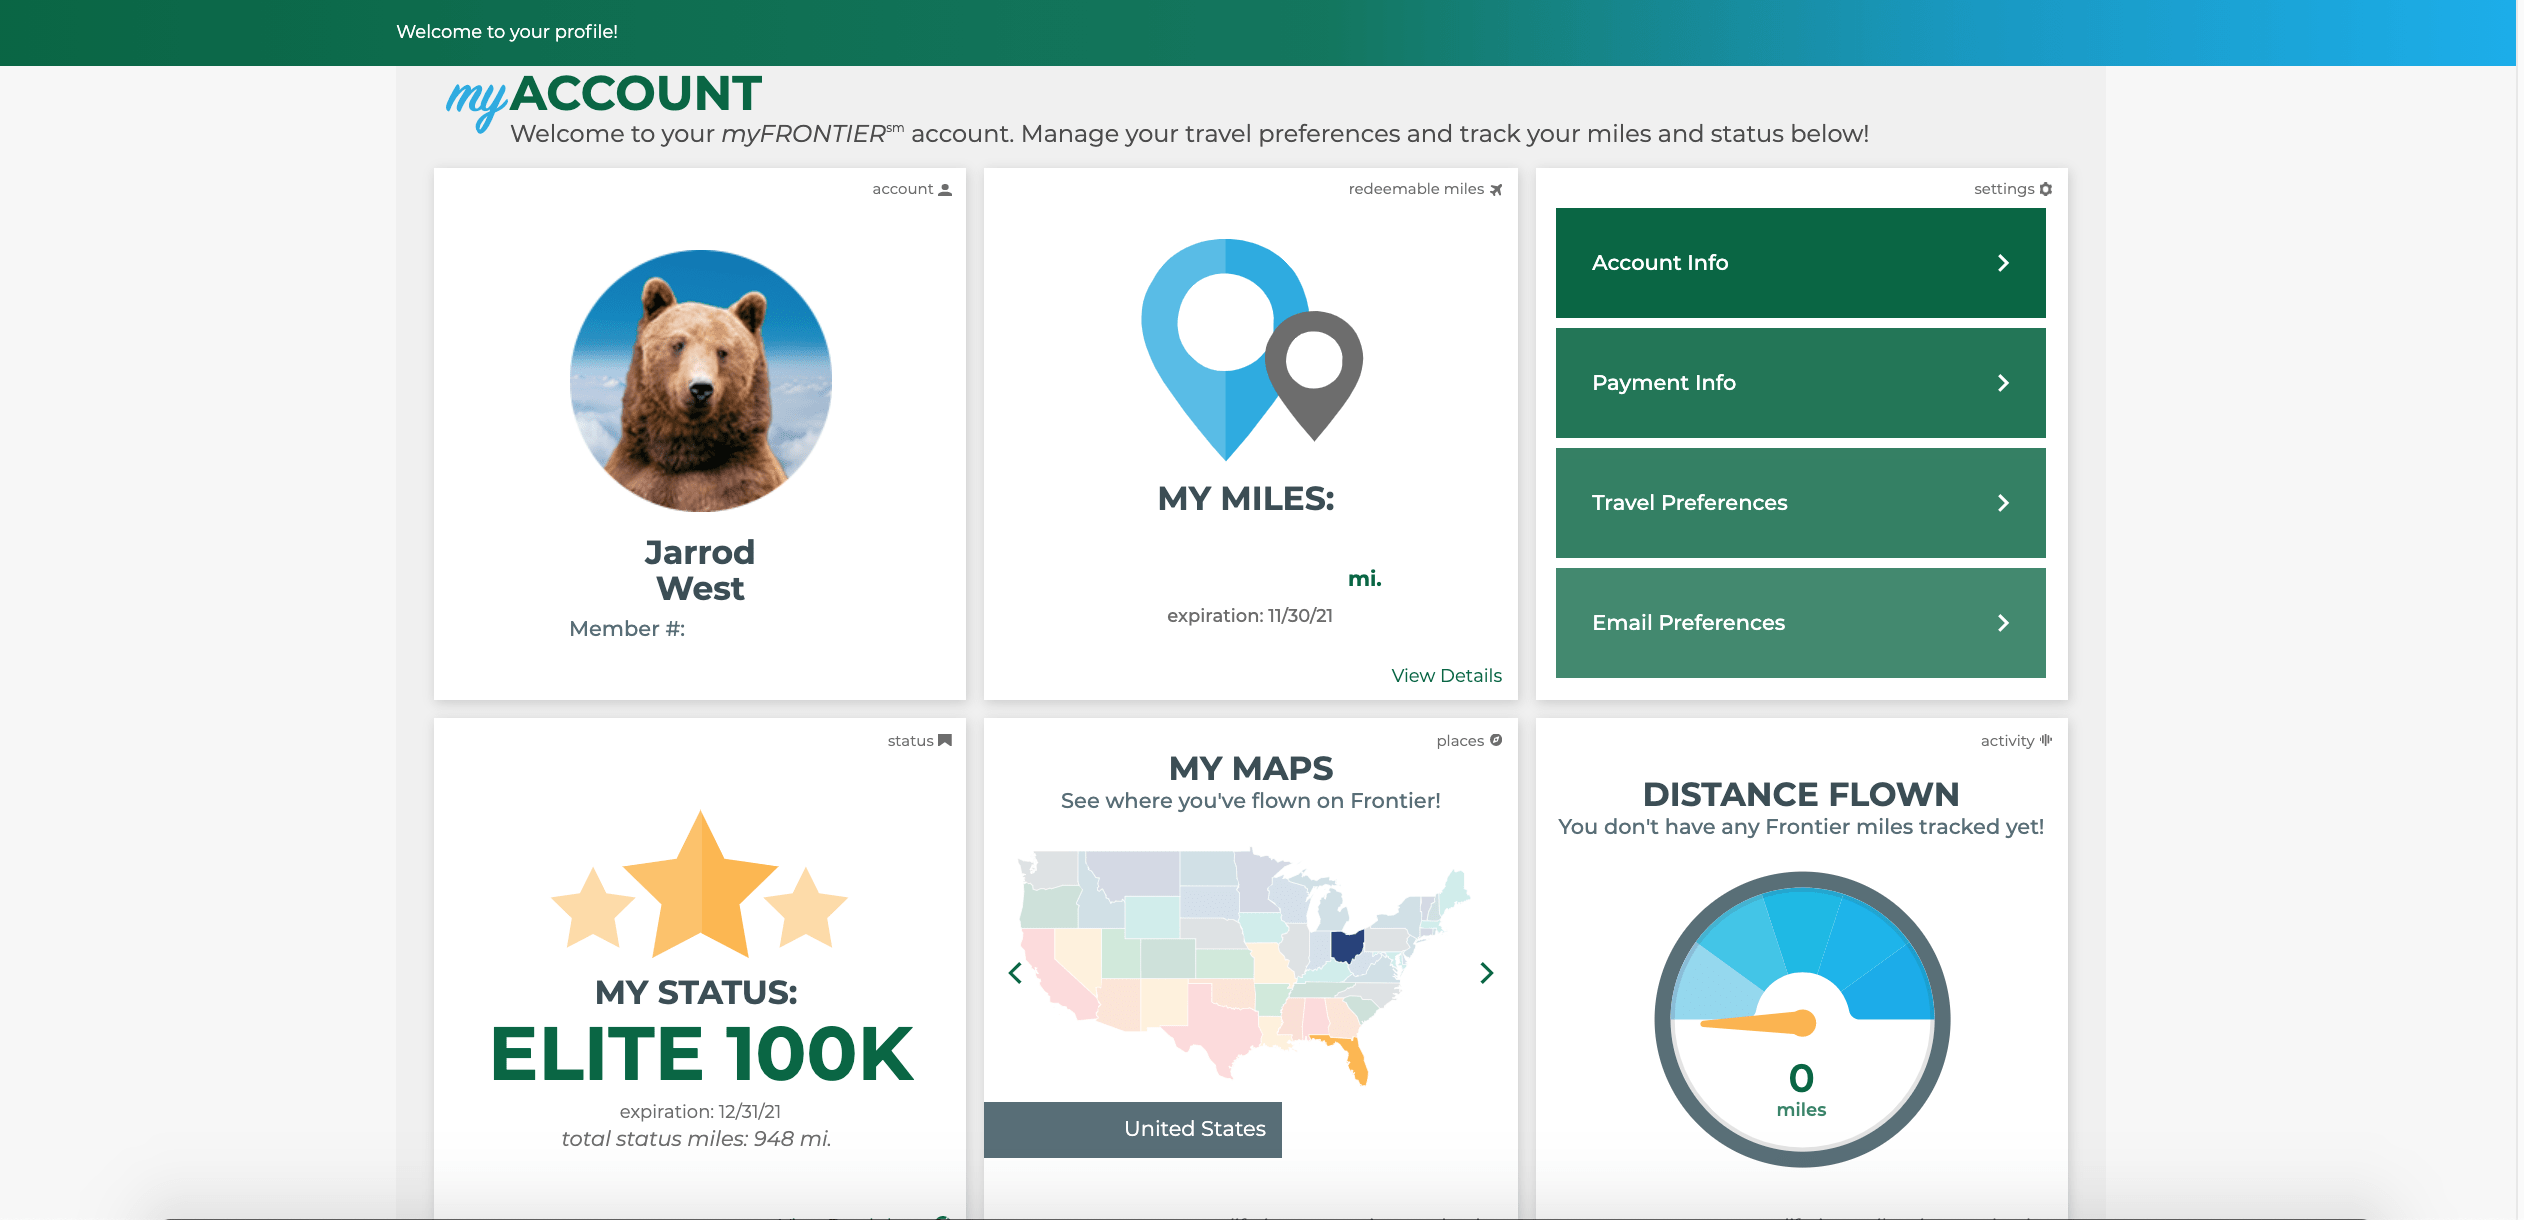
Task: Open Email Preferences settings
Action: 1800,623
